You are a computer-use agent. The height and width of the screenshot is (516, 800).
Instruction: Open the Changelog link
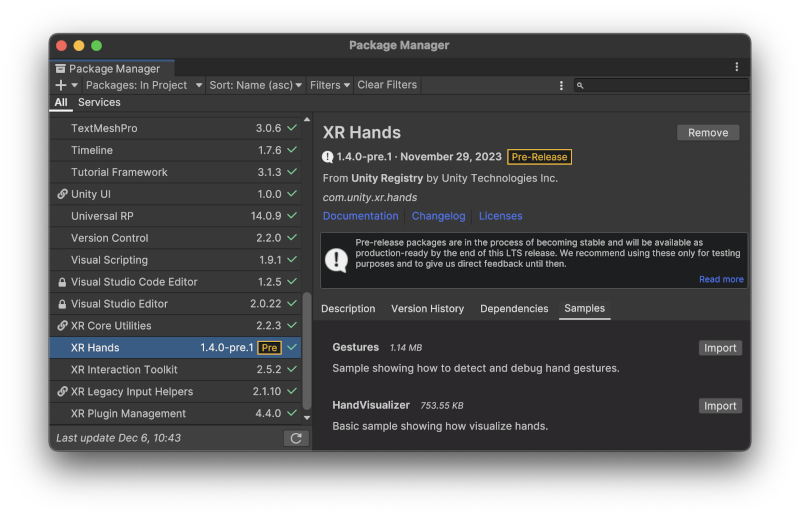click(x=438, y=216)
